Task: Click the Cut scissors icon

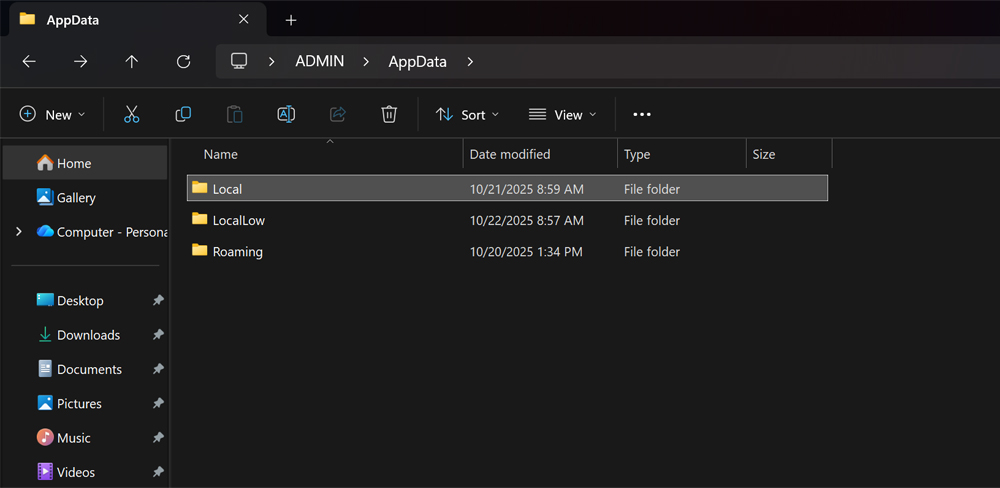Action: coord(131,115)
